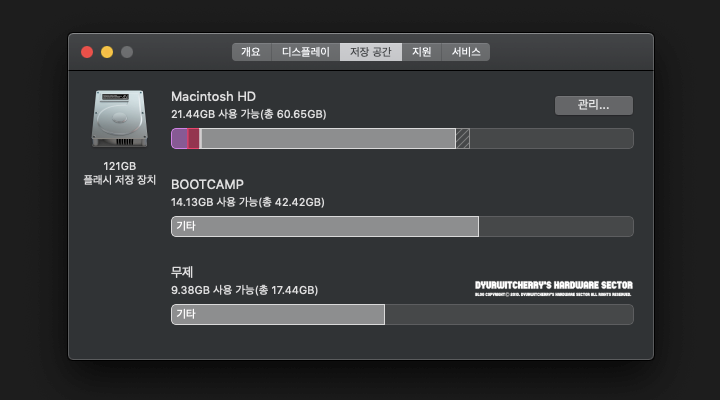The width and height of the screenshot is (720, 400).
Task: Click the Macintosh HD volume name
Action: click(x=214, y=96)
